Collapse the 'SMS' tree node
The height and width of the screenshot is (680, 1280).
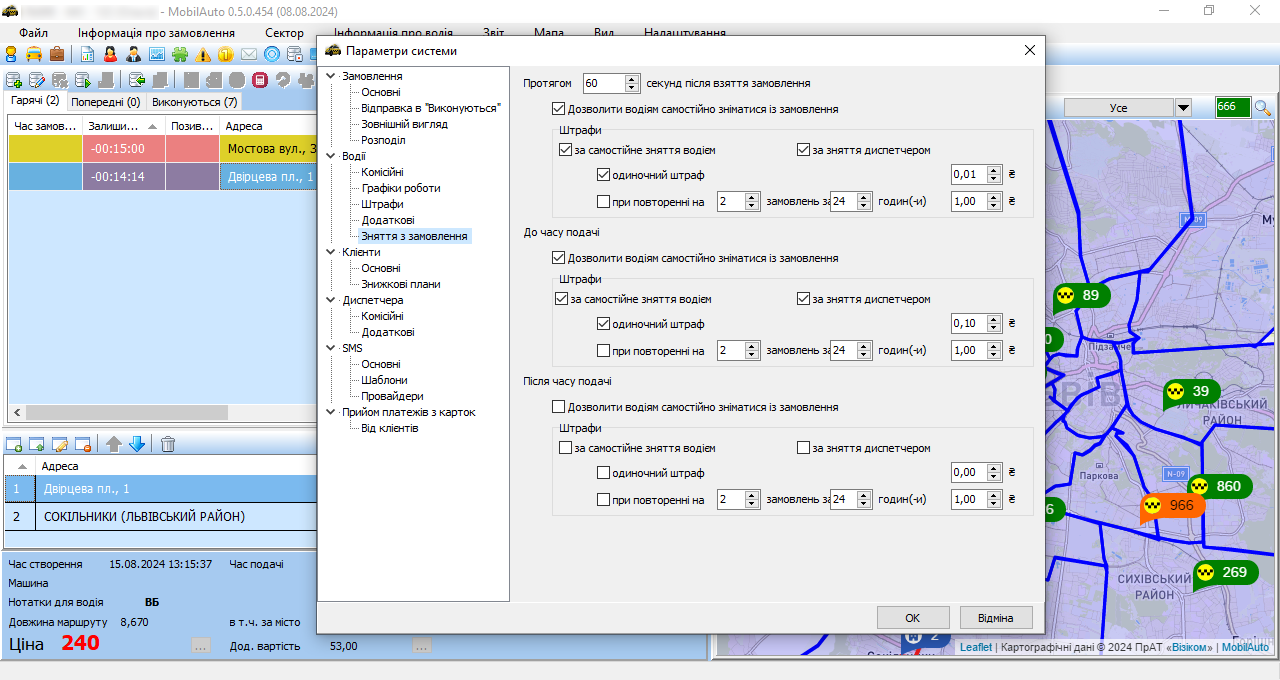pyautogui.click(x=332, y=348)
